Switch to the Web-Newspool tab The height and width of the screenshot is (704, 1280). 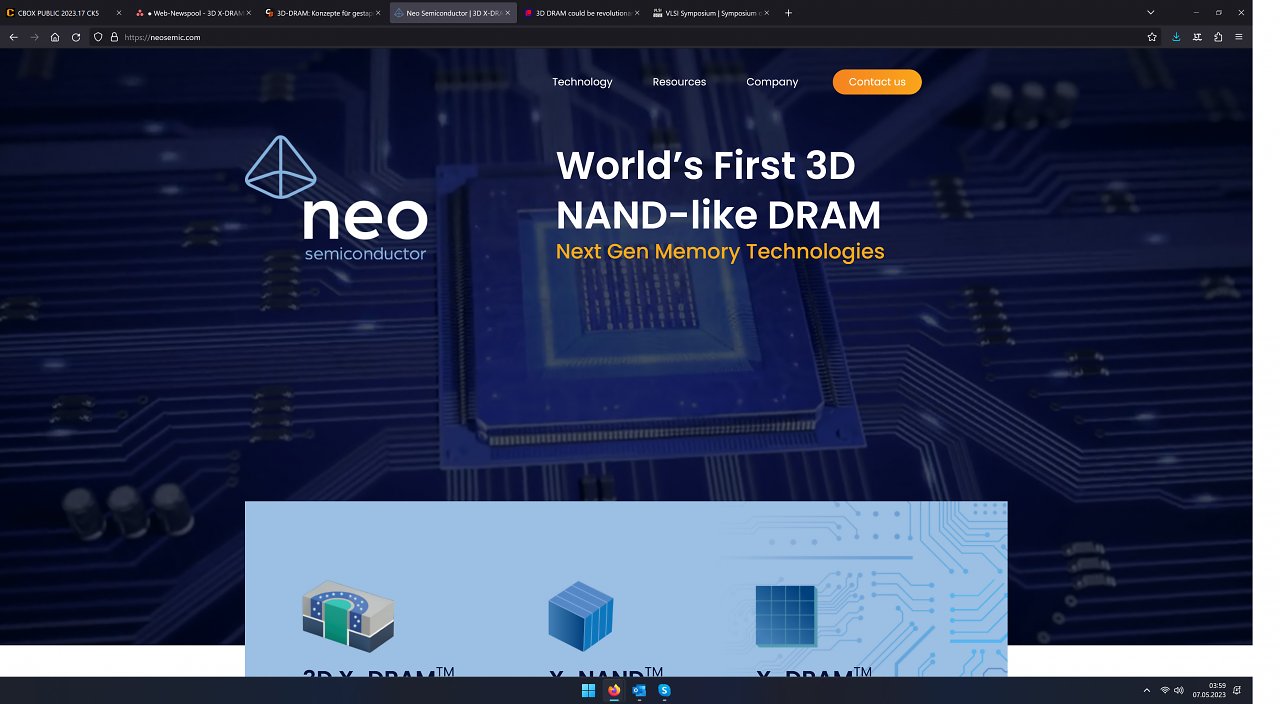(x=193, y=13)
